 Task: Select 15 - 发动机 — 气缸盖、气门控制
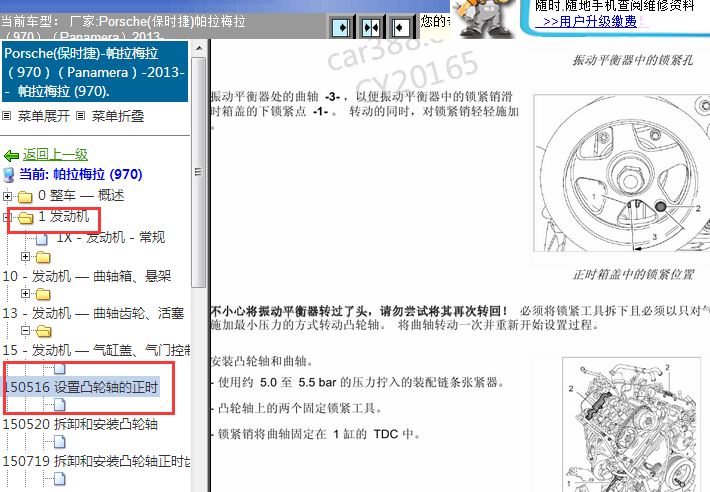pos(96,350)
